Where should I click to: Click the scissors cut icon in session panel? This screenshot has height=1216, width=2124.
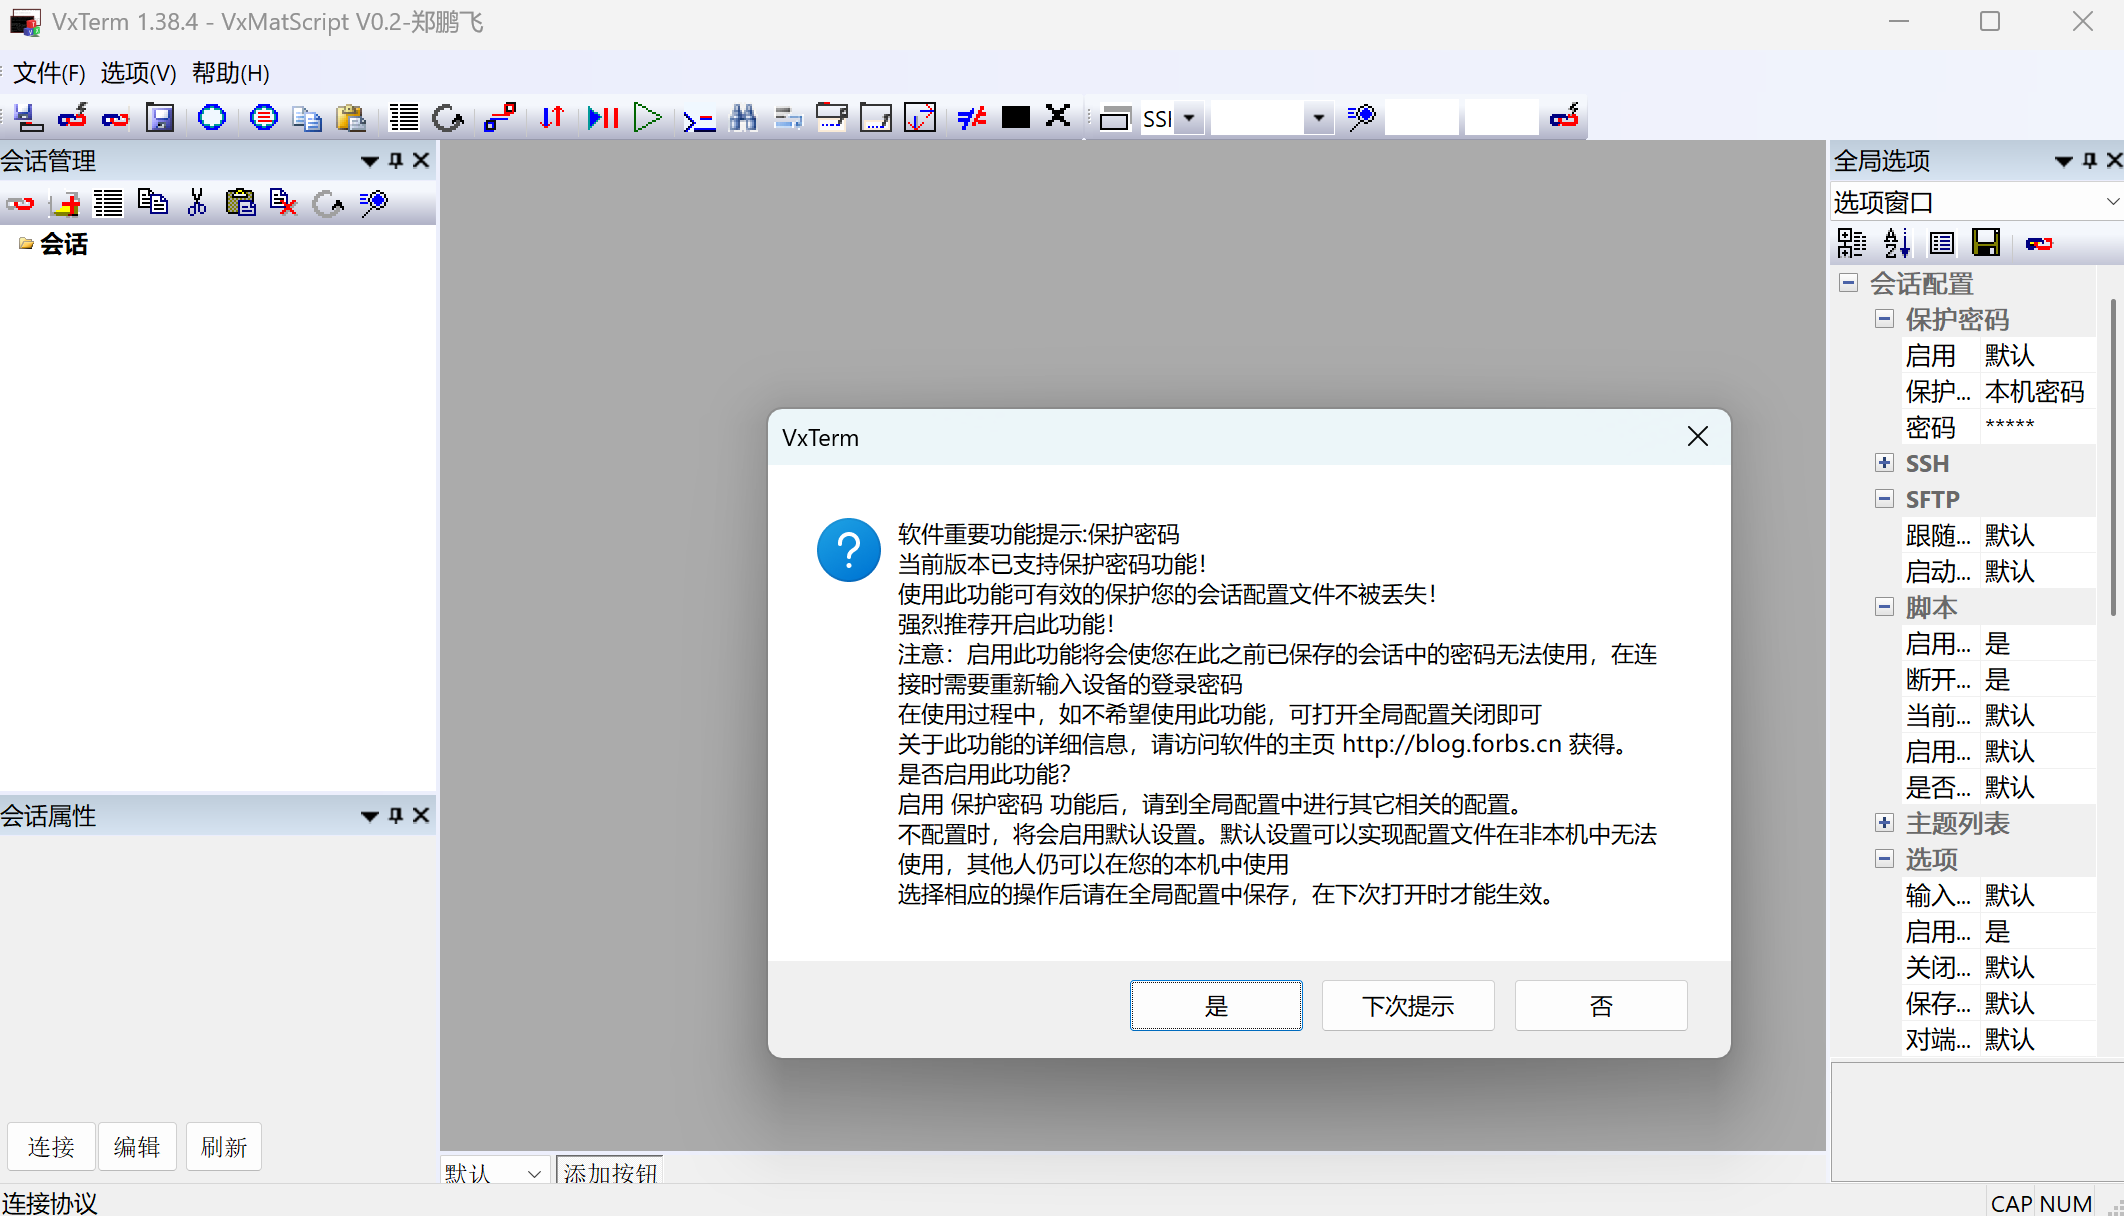196,202
